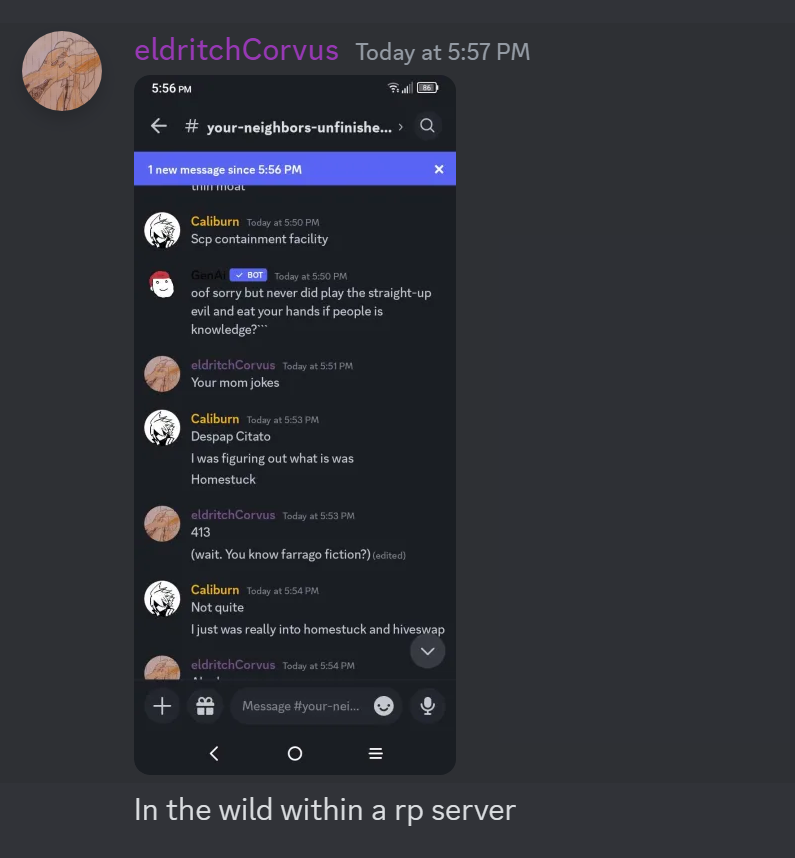Click Caliburn name on Scp containment message
The image size is (795, 858).
click(215, 221)
